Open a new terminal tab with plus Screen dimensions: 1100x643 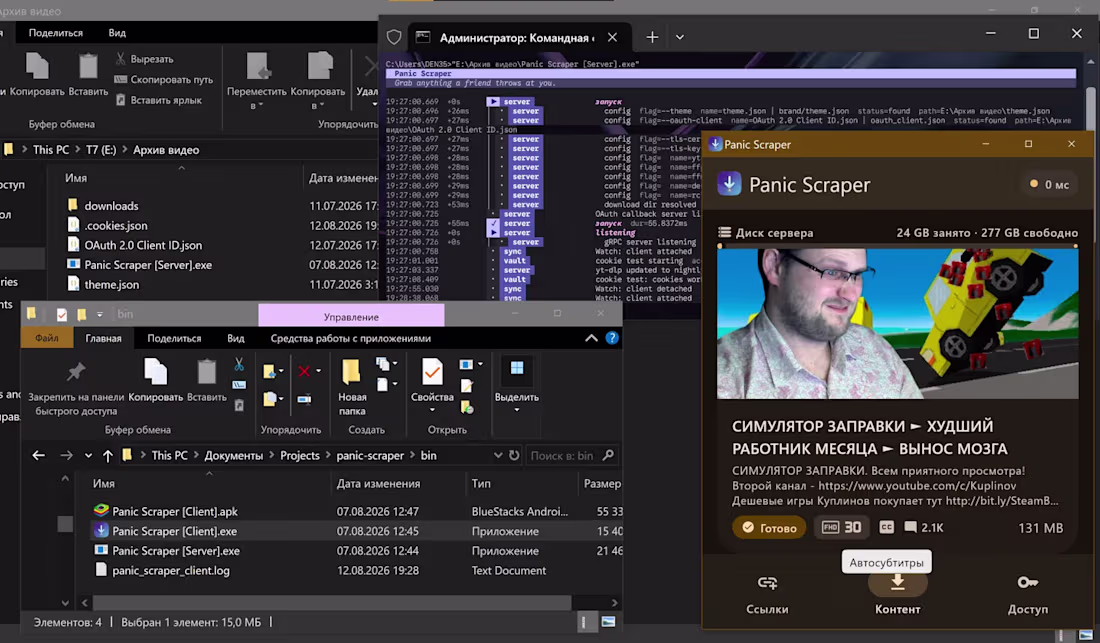click(x=652, y=37)
